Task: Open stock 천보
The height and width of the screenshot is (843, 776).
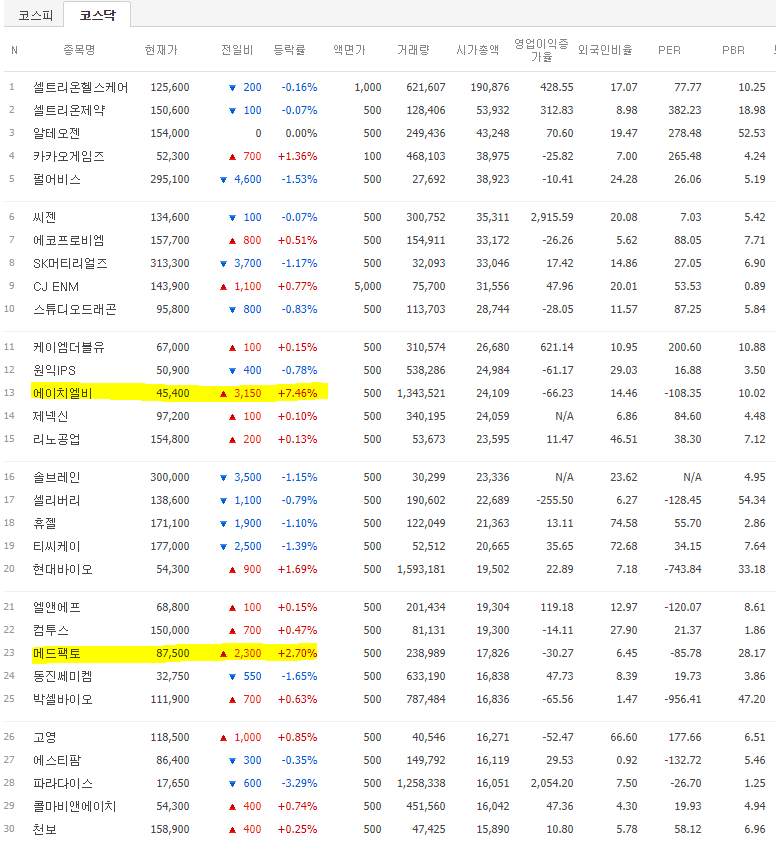Action: coord(45,830)
